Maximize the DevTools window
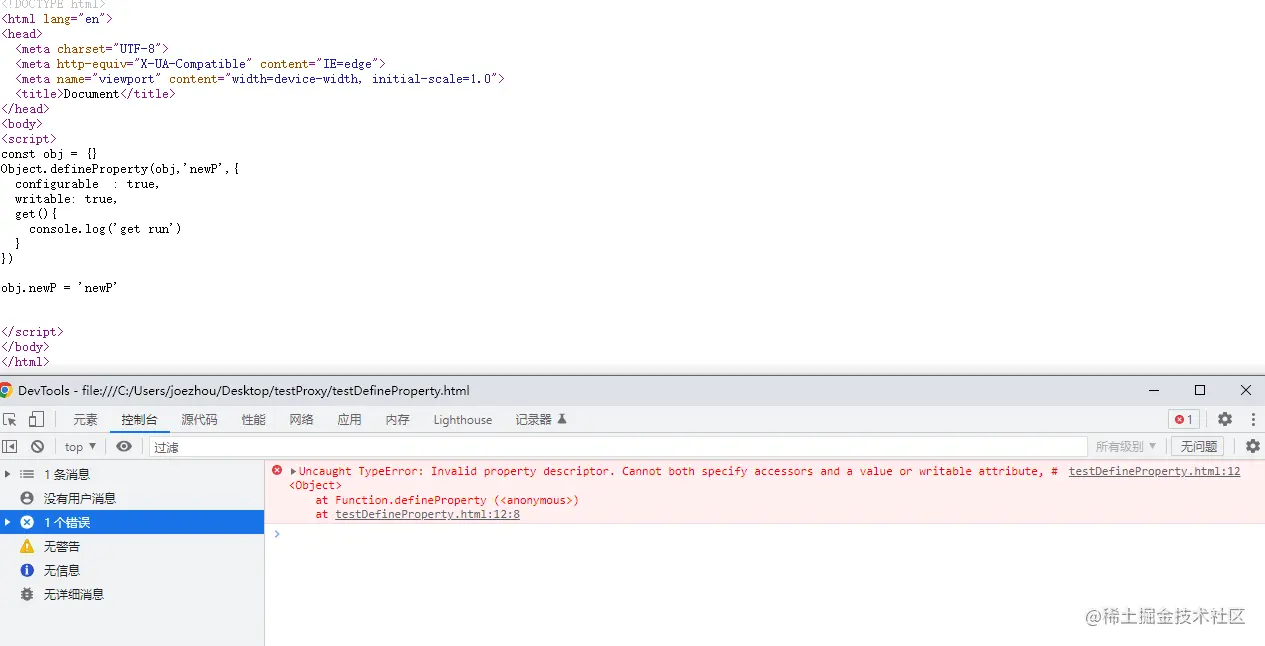 coord(1200,390)
